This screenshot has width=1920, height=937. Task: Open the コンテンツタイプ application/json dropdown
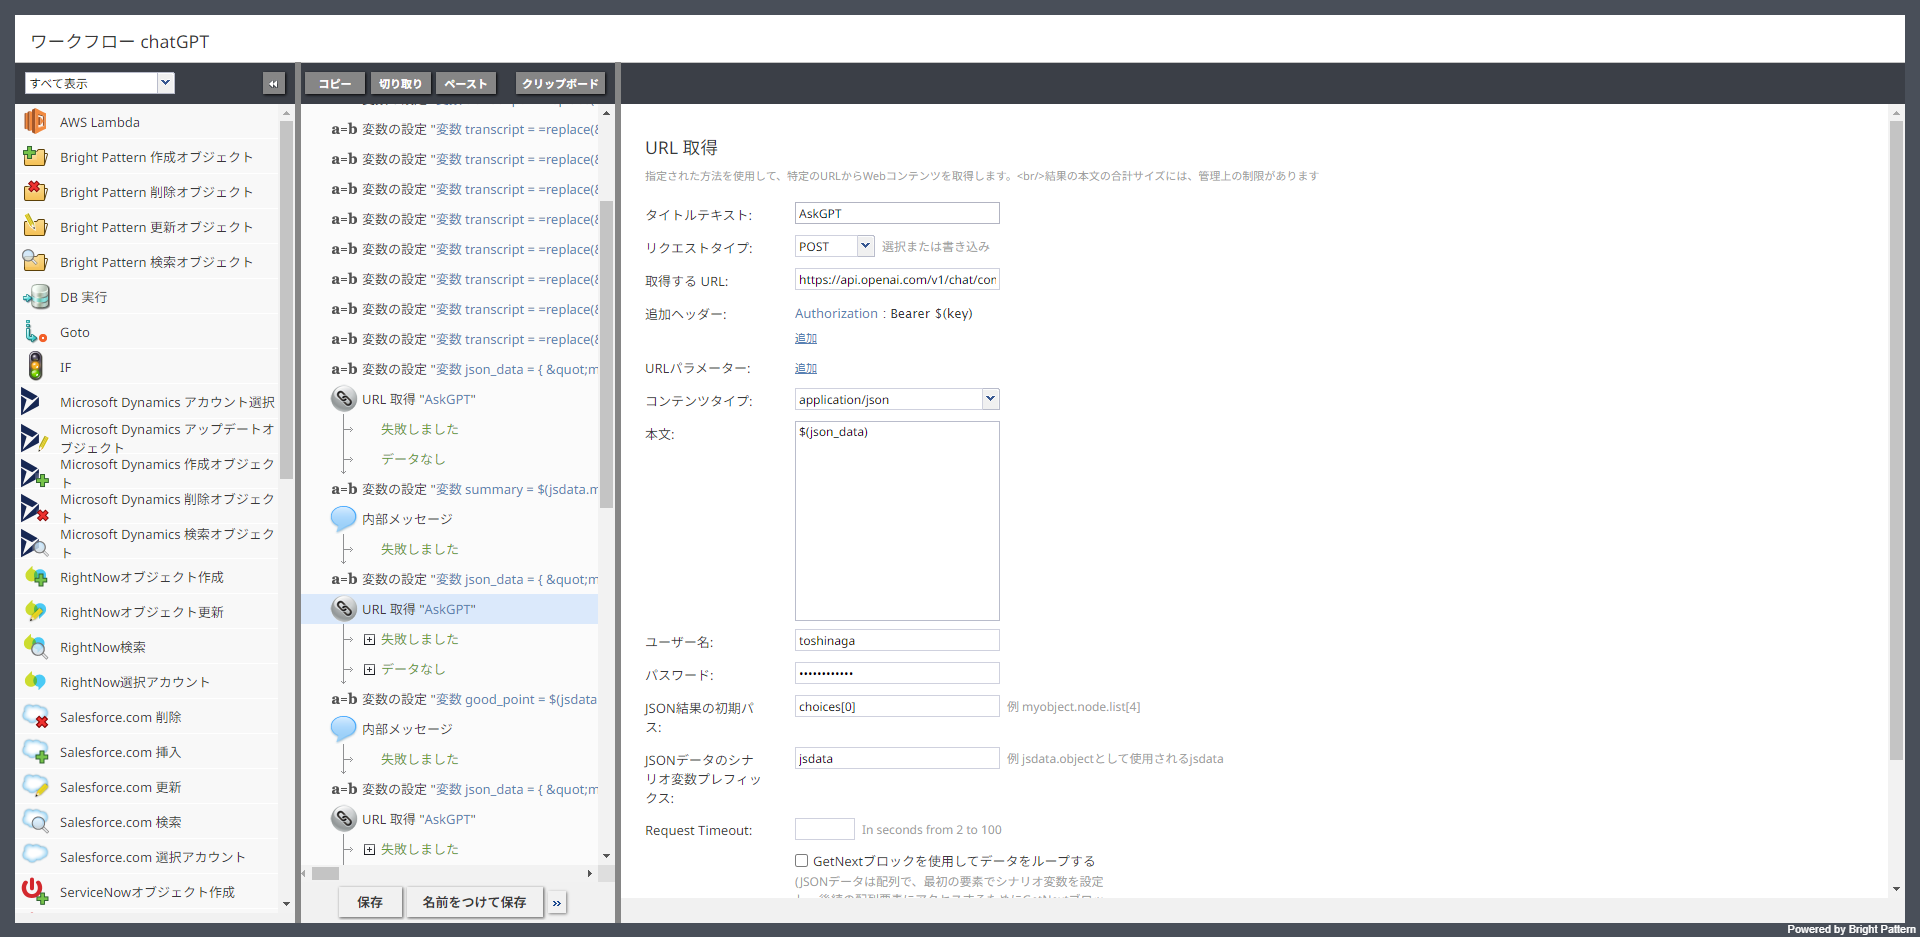click(989, 399)
